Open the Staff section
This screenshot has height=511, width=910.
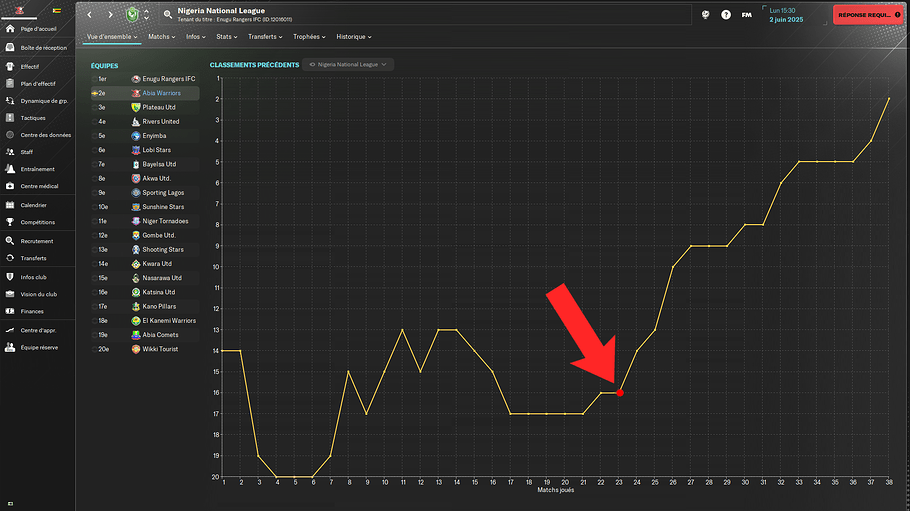pyautogui.click(x=27, y=152)
